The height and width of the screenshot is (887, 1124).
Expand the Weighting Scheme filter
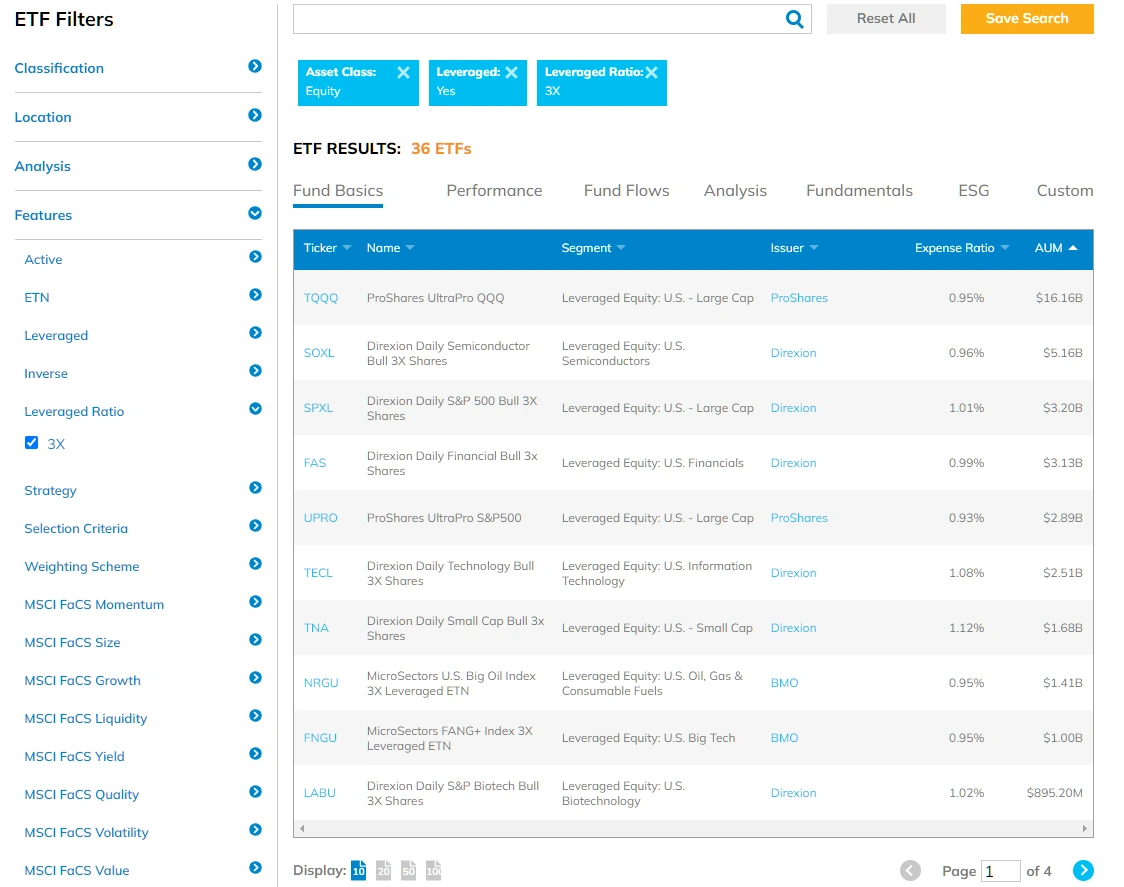(x=255, y=564)
